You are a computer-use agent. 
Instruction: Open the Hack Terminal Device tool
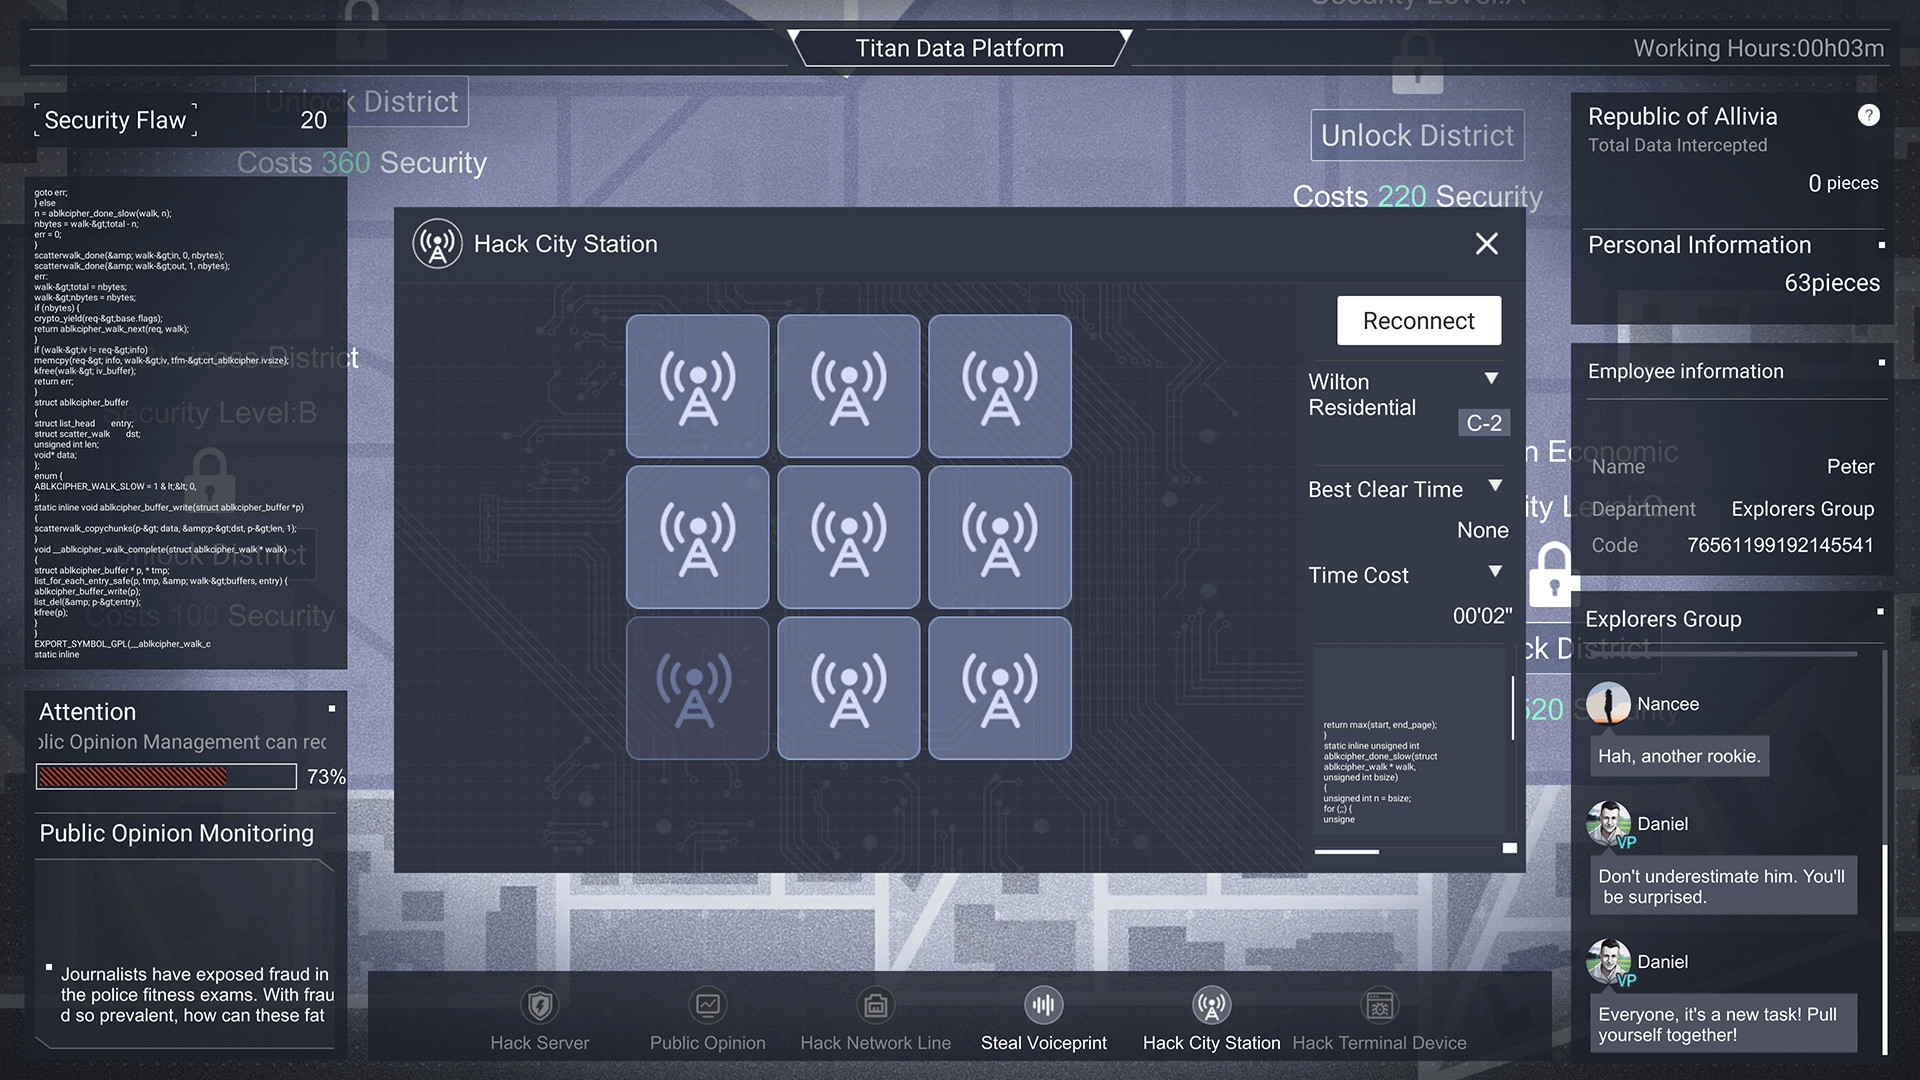[1379, 1016]
